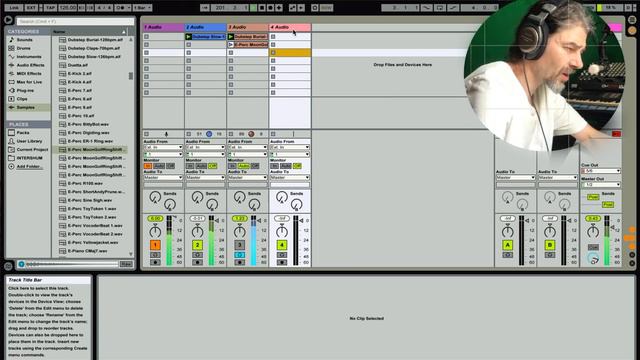Toggle return track B activator
Image resolution: width=640 pixels, height=360 pixels.
point(550,245)
